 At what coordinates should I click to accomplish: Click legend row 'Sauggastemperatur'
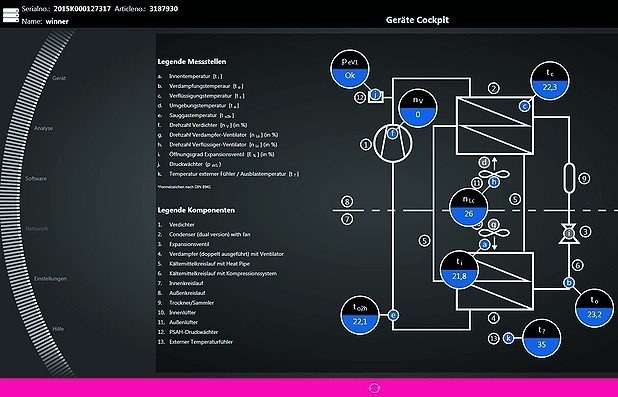(x=196, y=116)
